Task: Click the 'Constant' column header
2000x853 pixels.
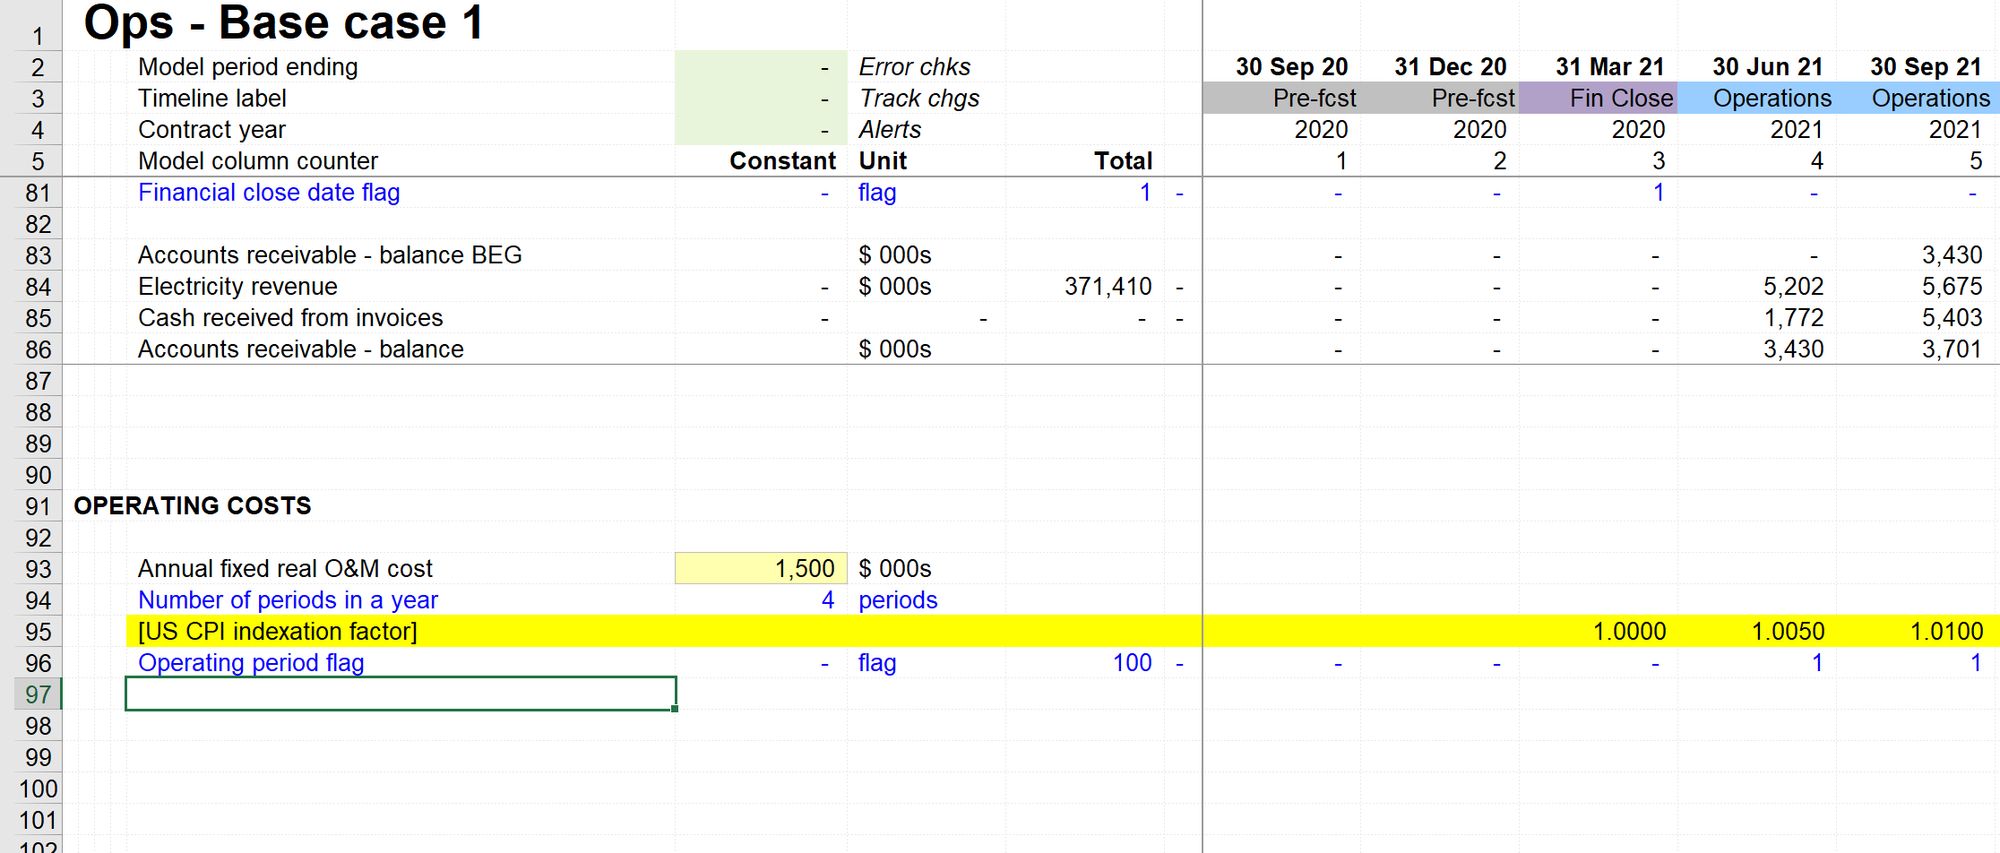Action: pos(782,161)
